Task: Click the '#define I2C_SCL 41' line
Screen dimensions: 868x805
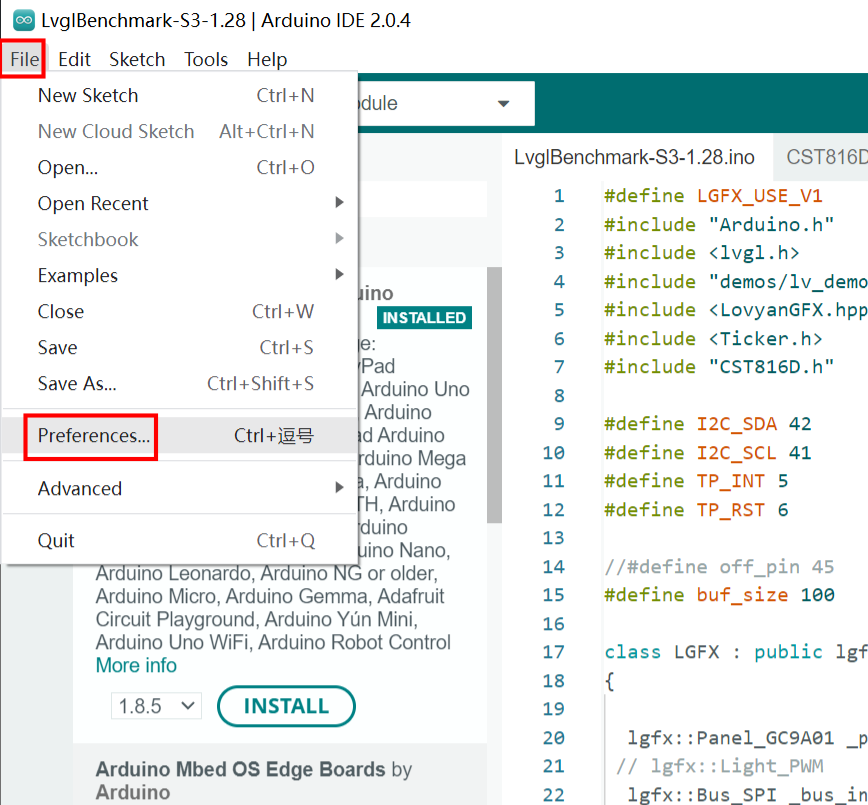Action: click(707, 453)
